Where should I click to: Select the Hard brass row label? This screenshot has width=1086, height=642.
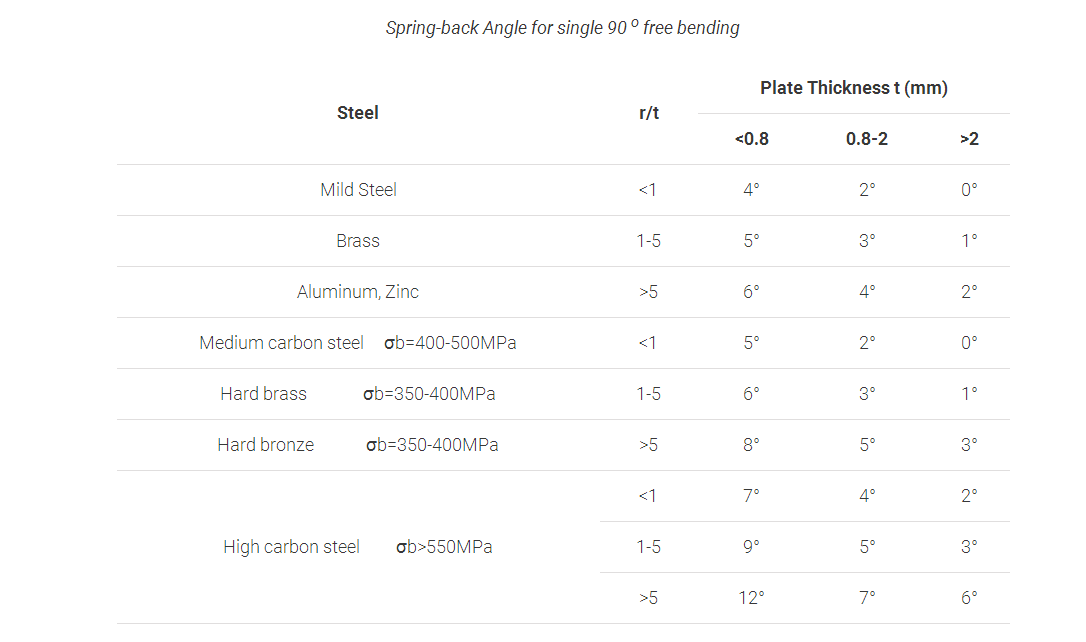pos(263,394)
